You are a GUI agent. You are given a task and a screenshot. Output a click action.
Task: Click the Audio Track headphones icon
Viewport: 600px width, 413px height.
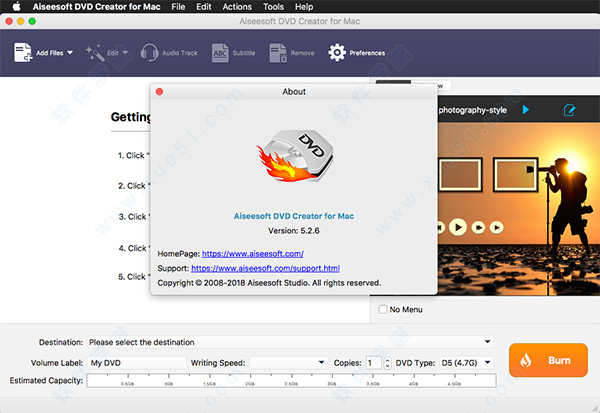point(149,52)
